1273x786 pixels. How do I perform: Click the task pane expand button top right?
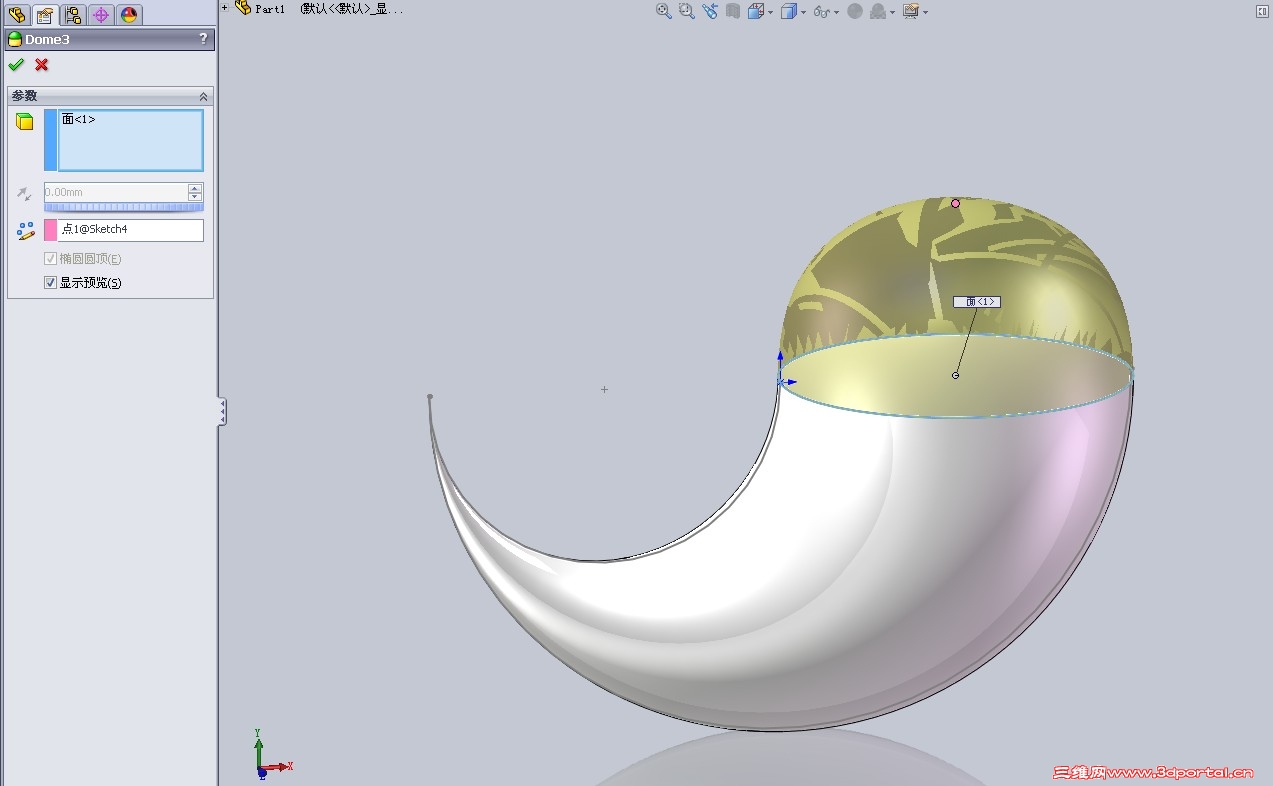point(1262,11)
